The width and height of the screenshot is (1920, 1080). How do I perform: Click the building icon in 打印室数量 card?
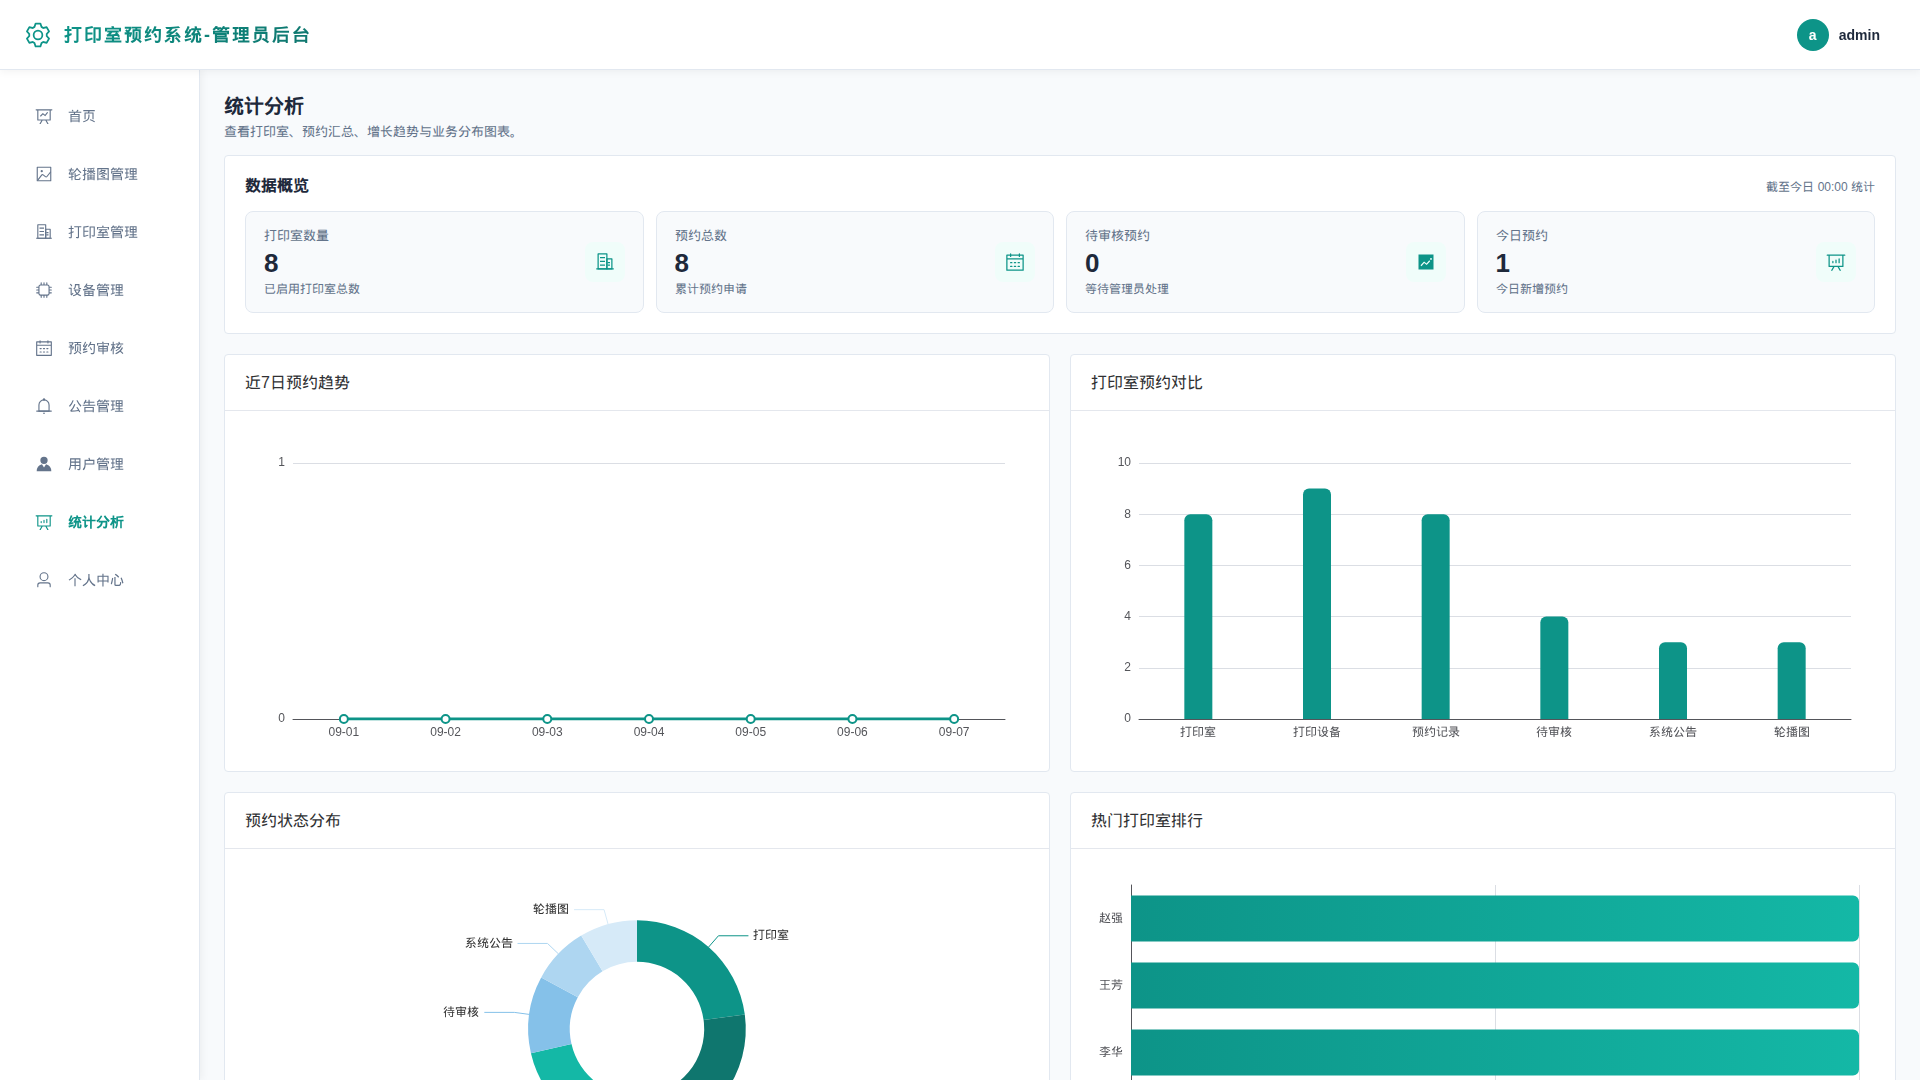pyautogui.click(x=605, y=262)
